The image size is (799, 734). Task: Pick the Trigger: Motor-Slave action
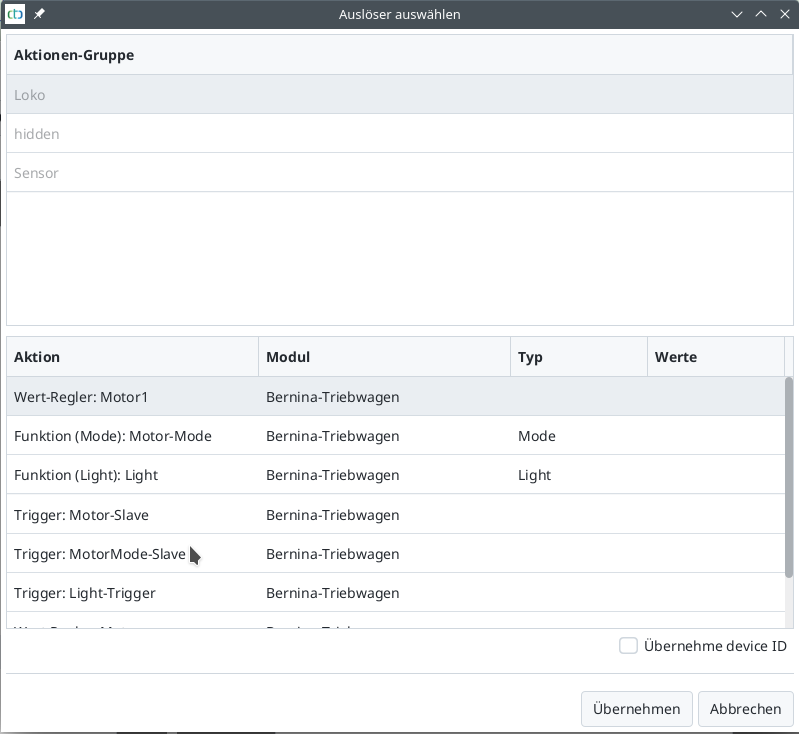pyautogui.click(x=81, y=515)
